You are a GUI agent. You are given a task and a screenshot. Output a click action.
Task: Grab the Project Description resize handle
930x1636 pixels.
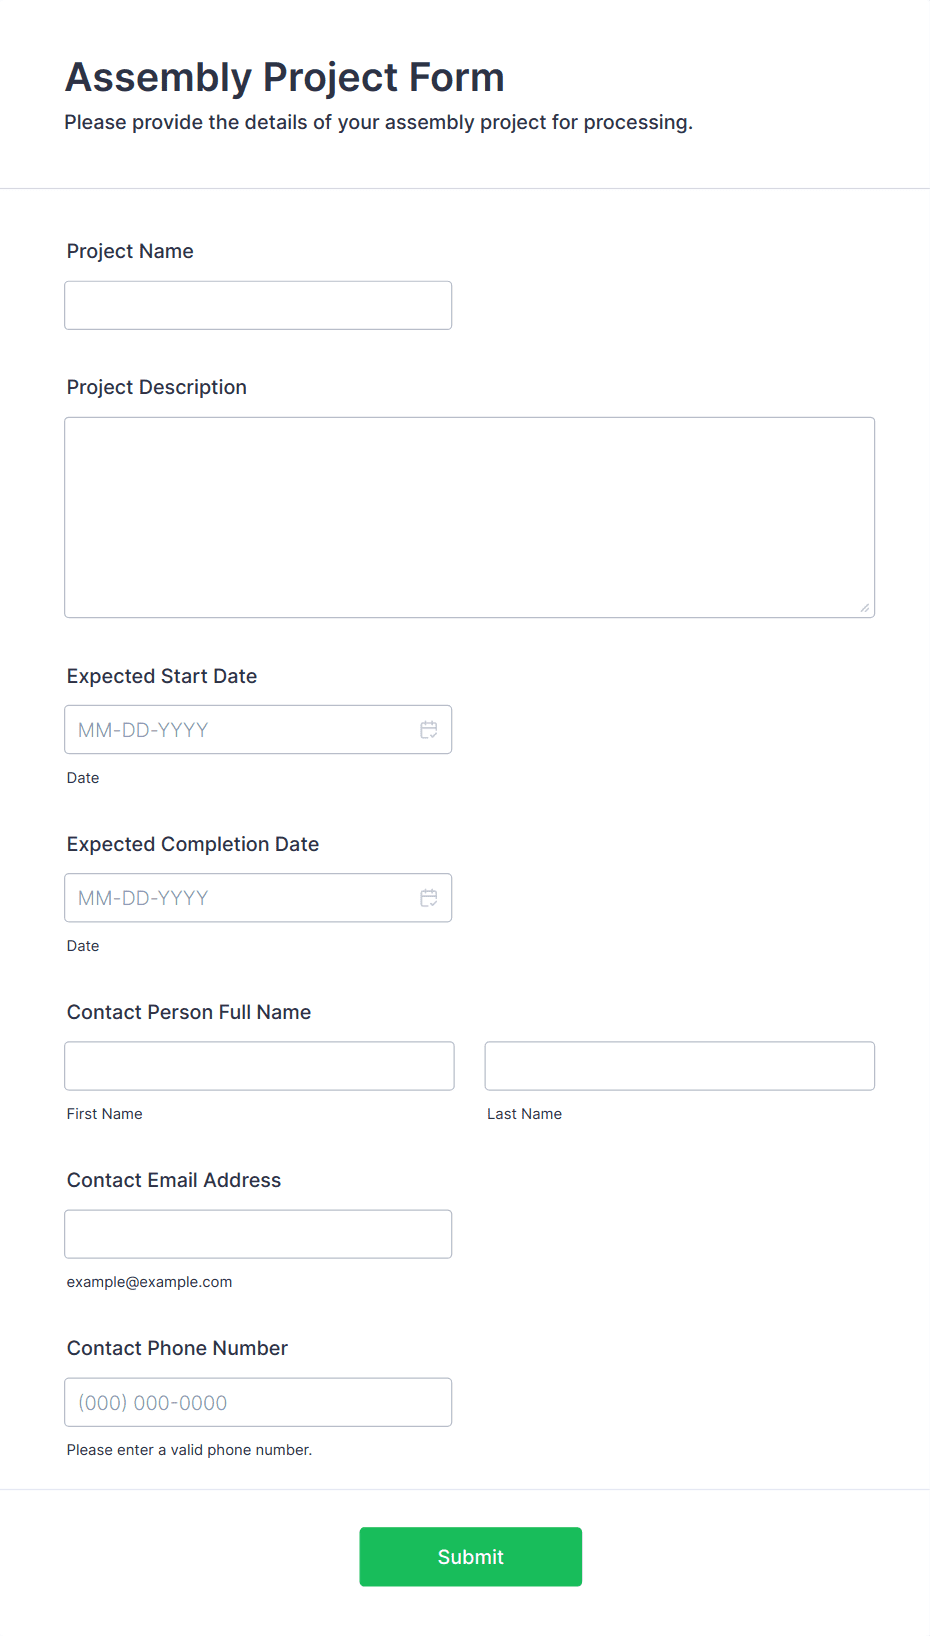865,608
